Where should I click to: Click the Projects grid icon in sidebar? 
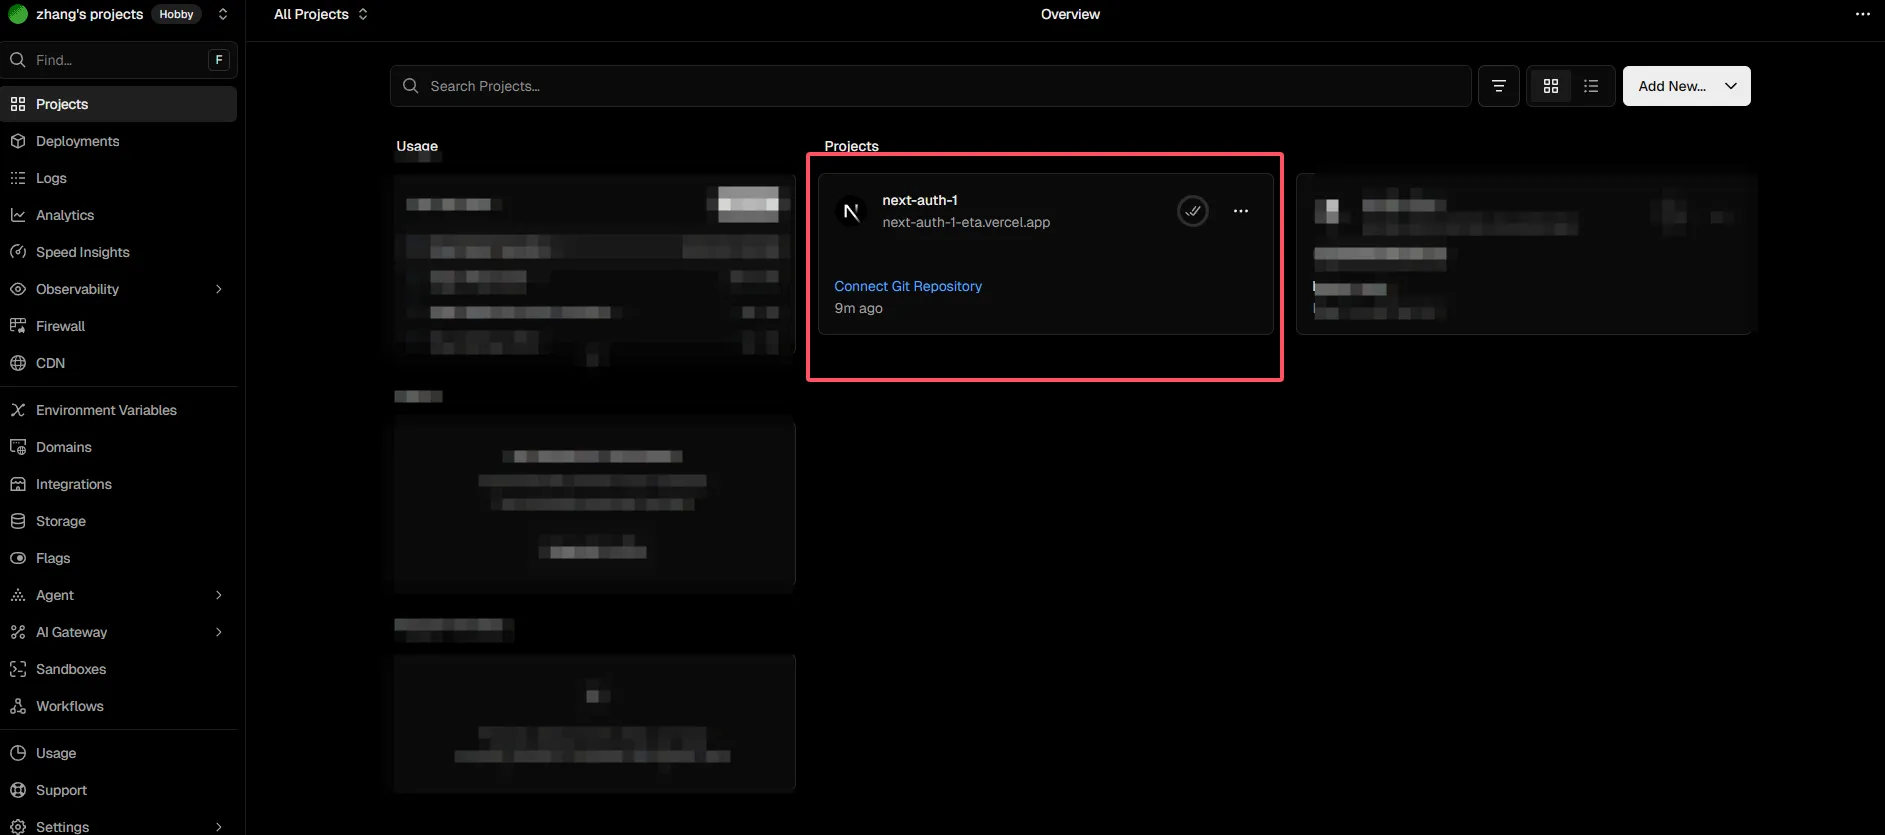[x=18, y=104]
